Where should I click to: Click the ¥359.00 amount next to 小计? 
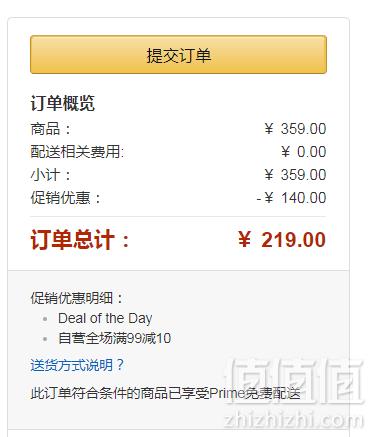[x=295, y=175]
